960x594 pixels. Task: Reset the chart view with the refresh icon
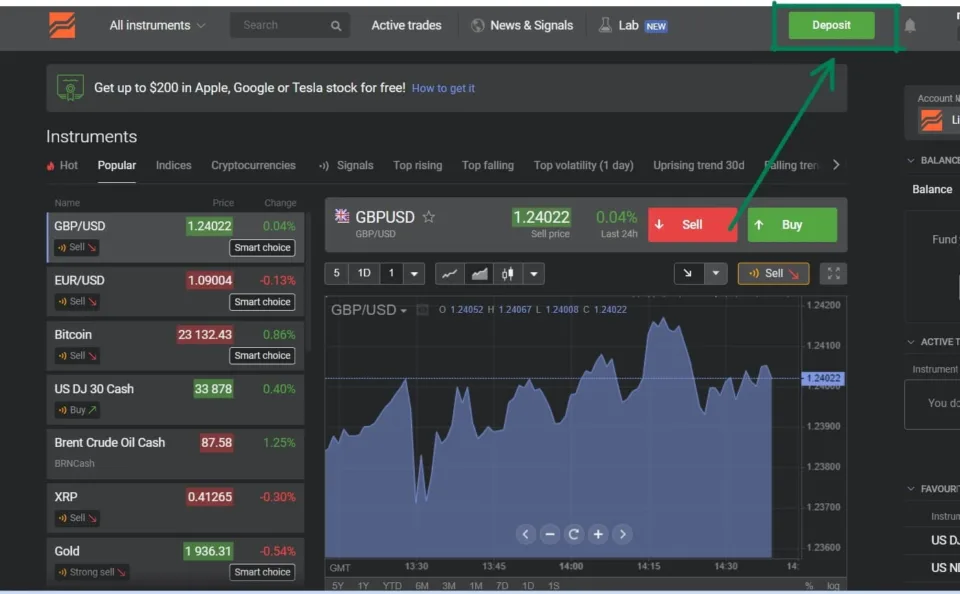[574, 534]
